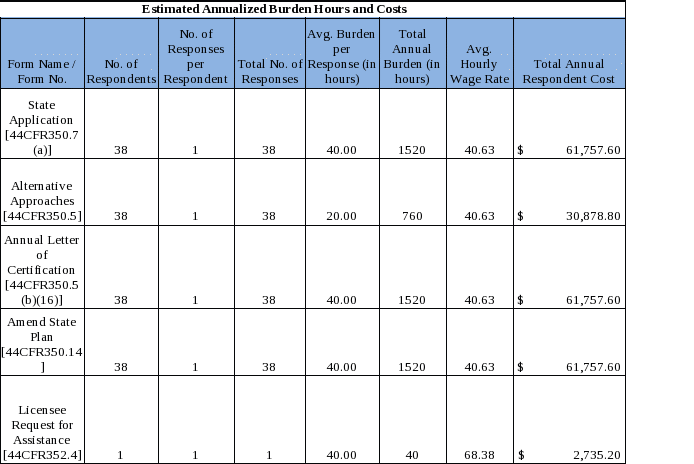This screenshot has height=464, width=694.
Task: Select 'Avg. Burden per Response' header cell
Action: [342, 54]
